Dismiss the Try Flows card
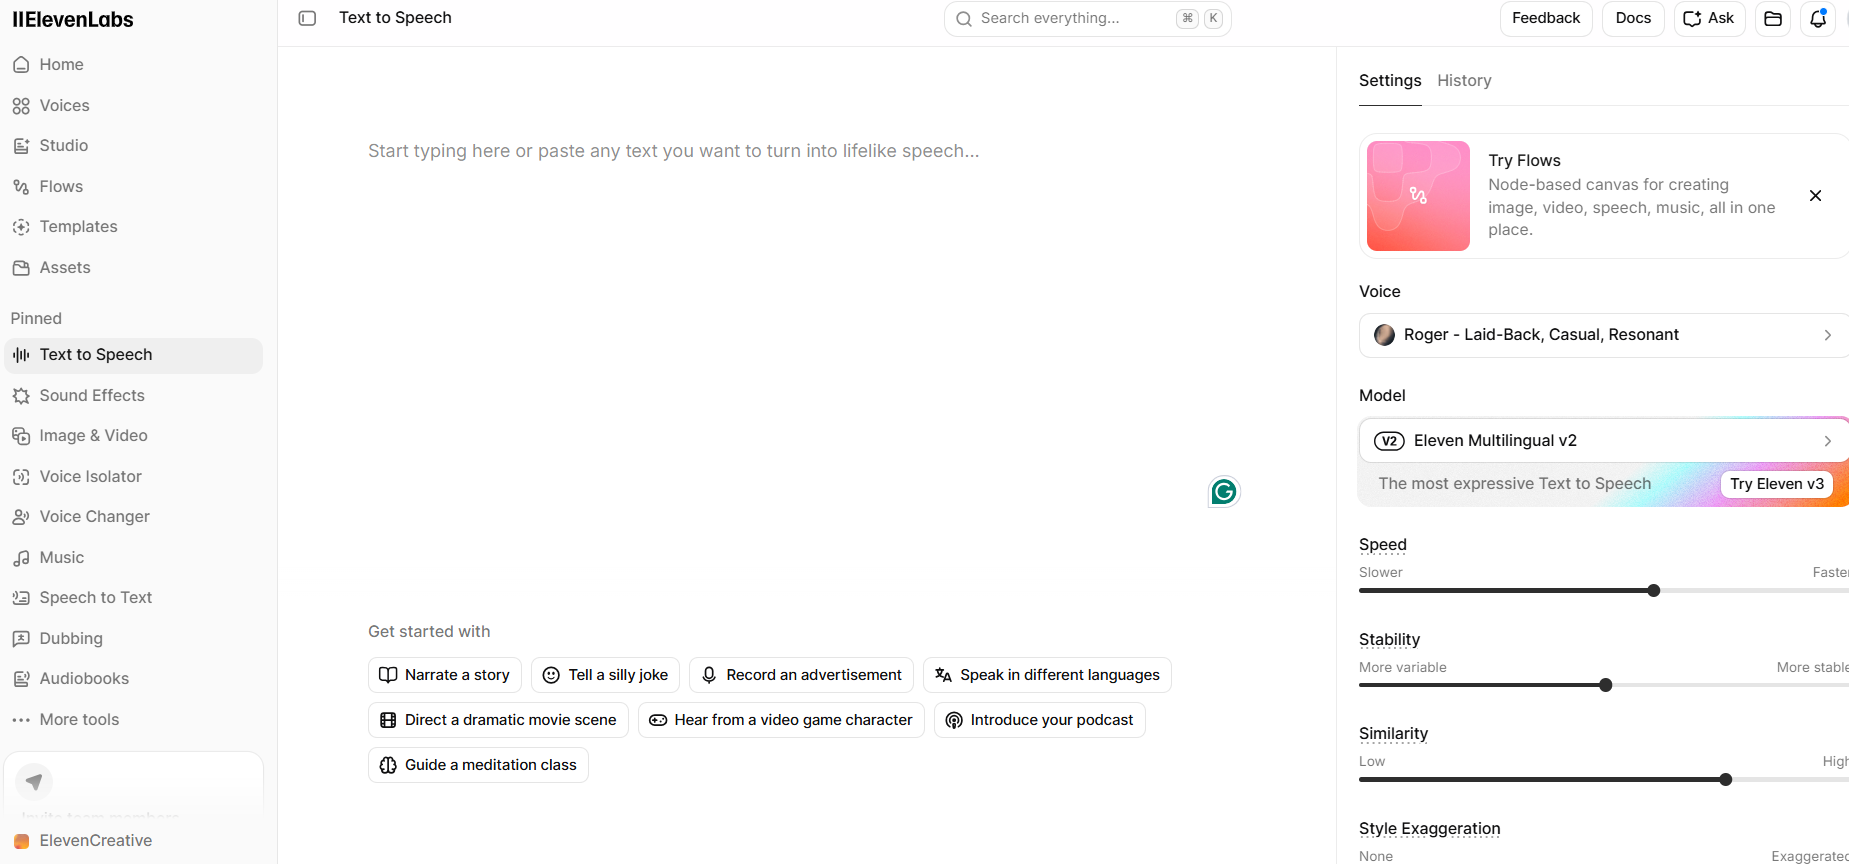1849x864 pixels. pyautogui.click(x=1815, y=196)
